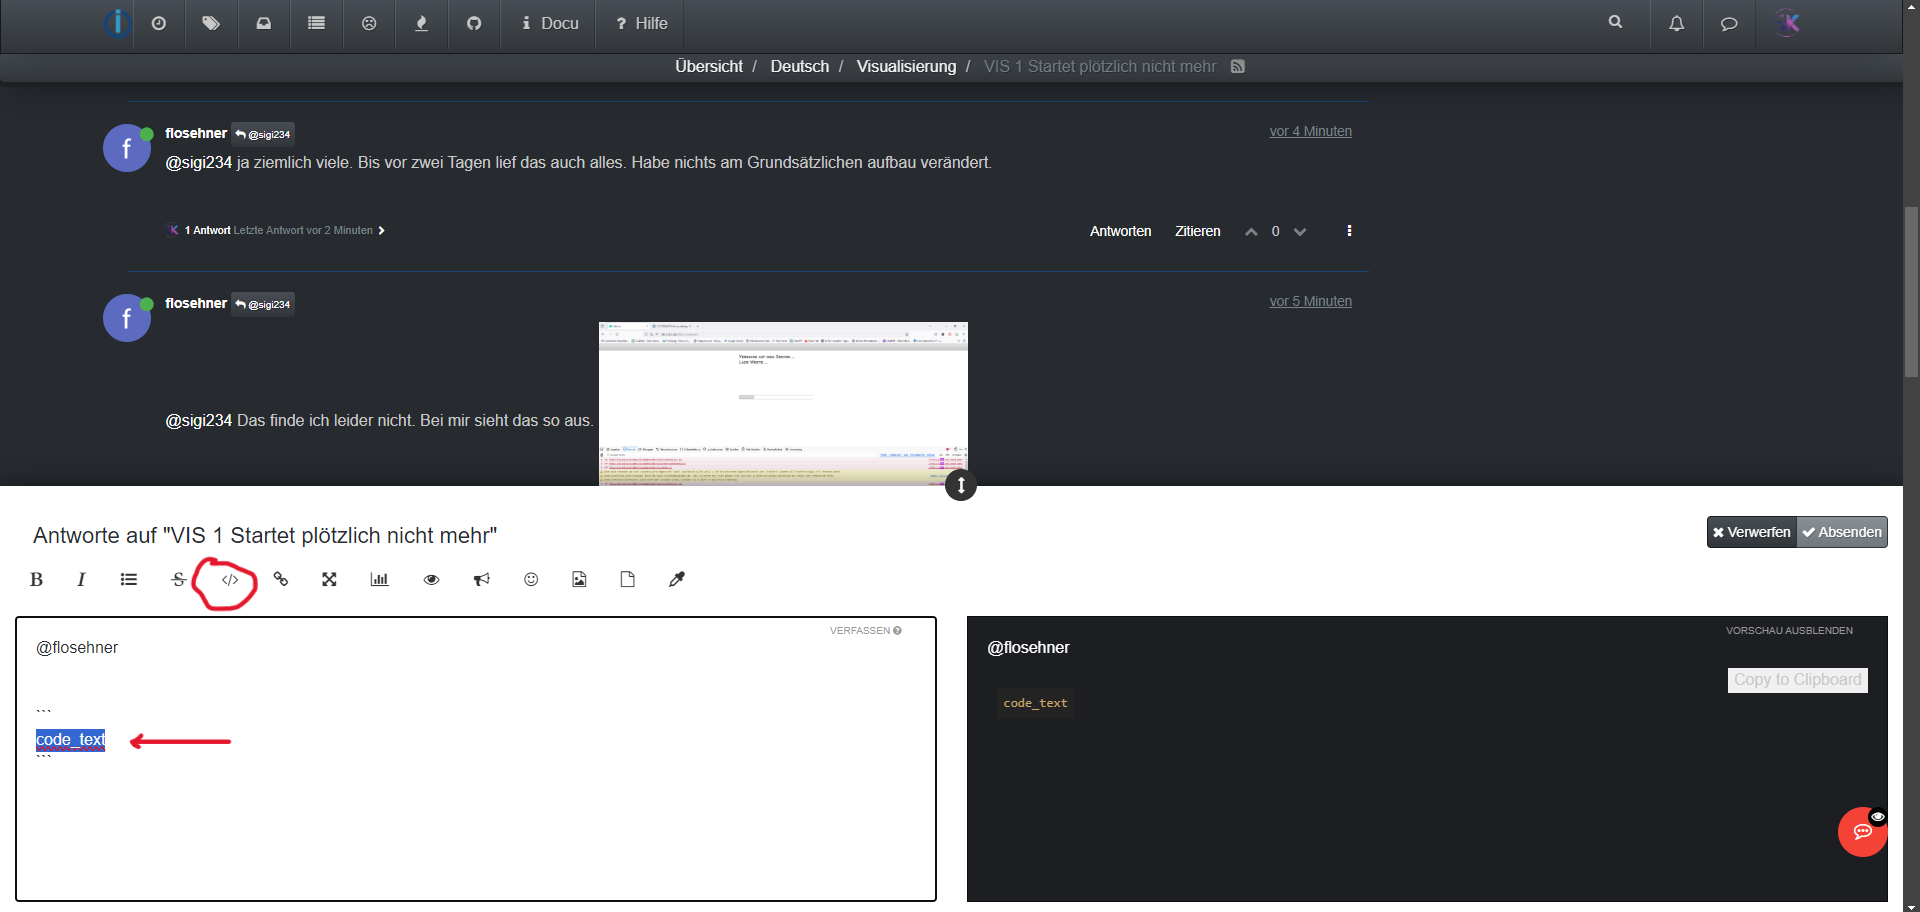1920x912 pixels.
Task: Open the GitHub icon in the navbar
Action: [x=474, y=23]
